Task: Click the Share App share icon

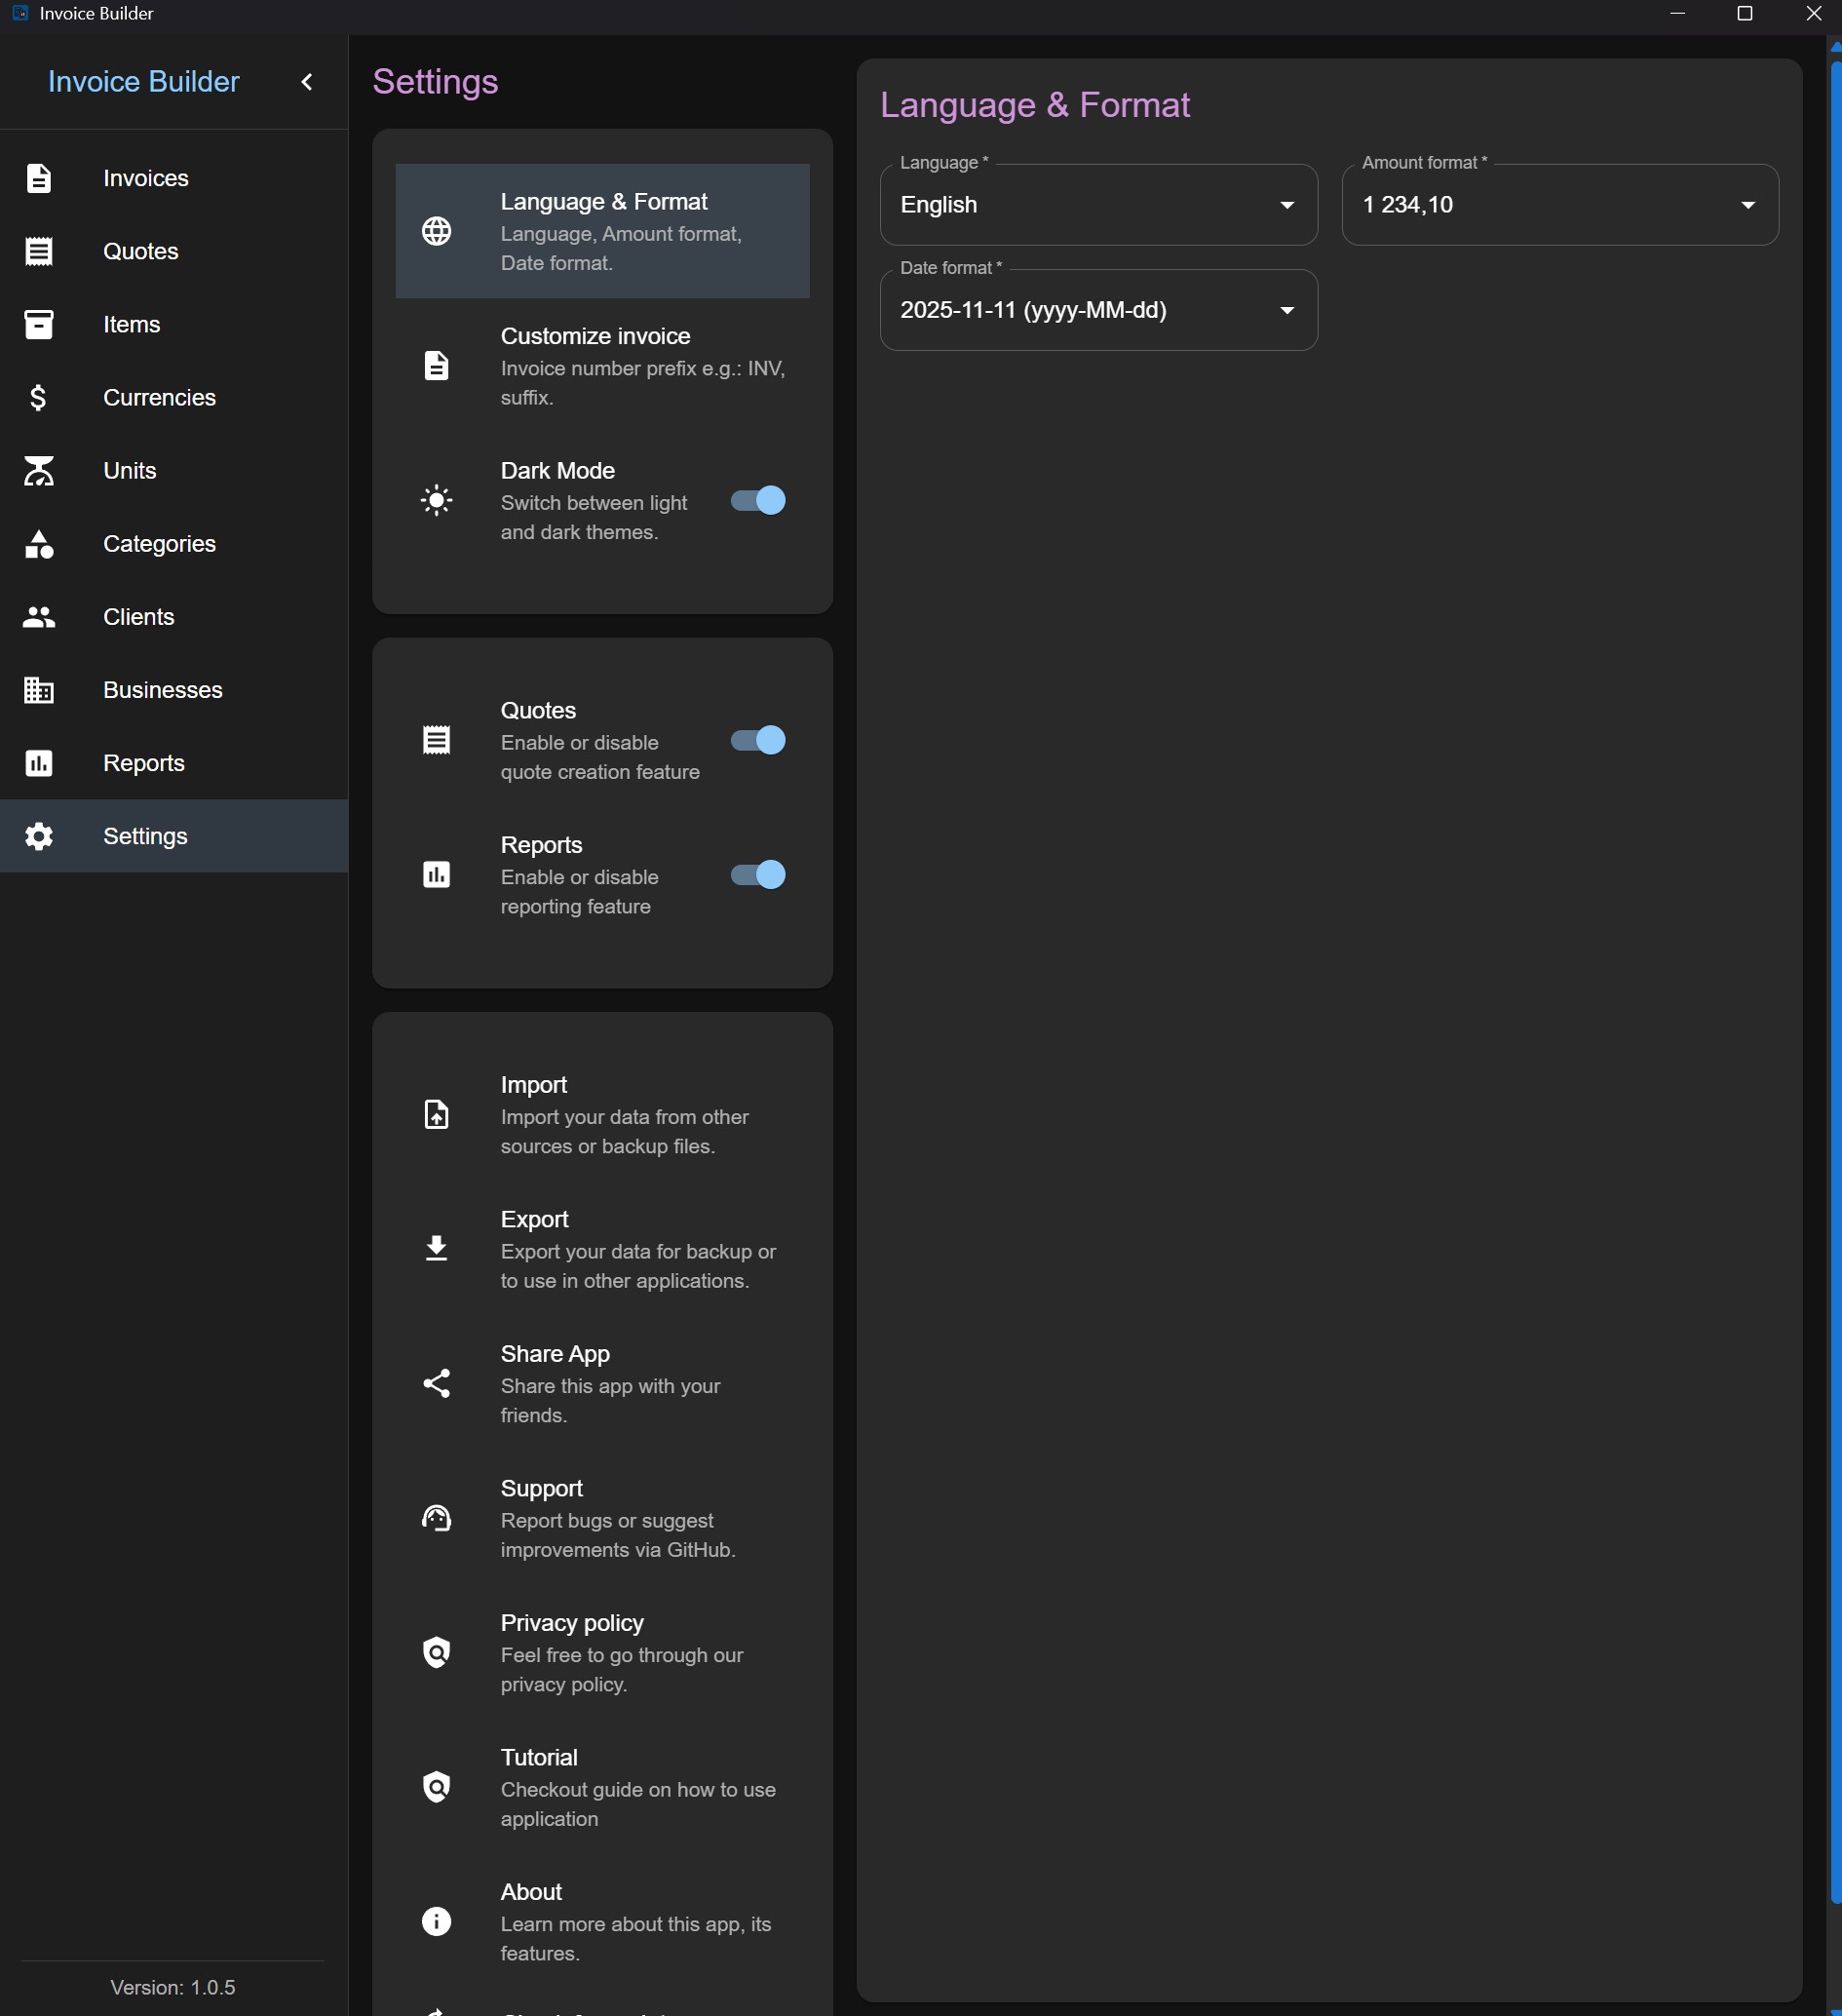Action: click(x=436, y=1383)
